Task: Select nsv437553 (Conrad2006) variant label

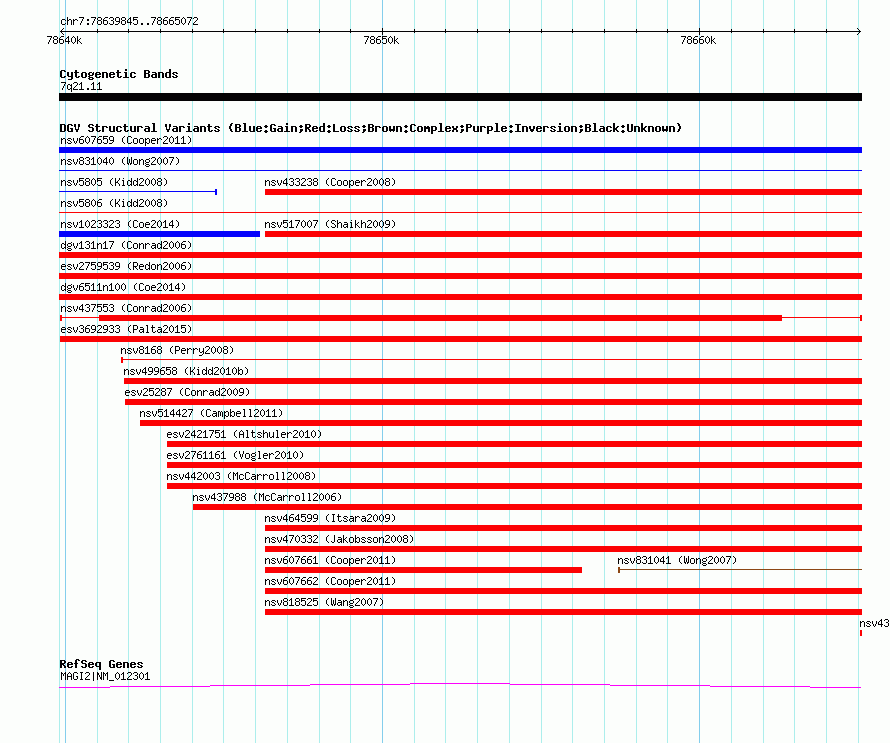Action: [126, 308]
